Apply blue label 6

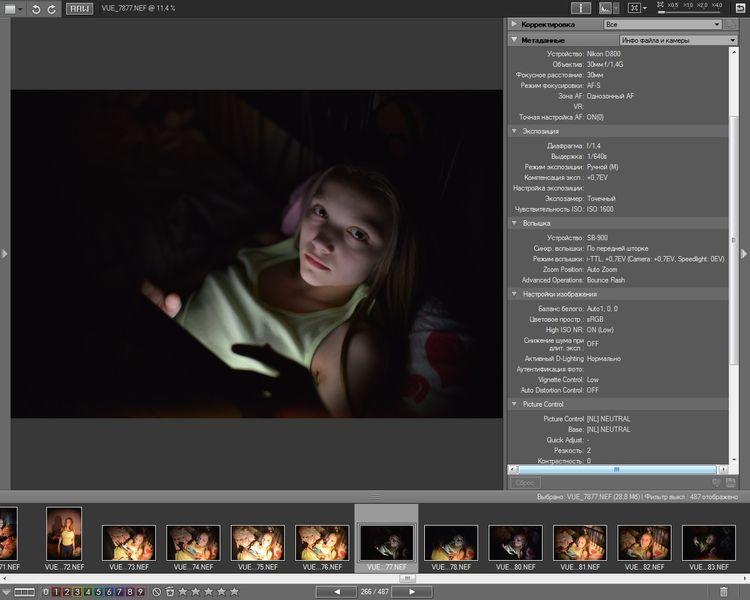point(109,592)
